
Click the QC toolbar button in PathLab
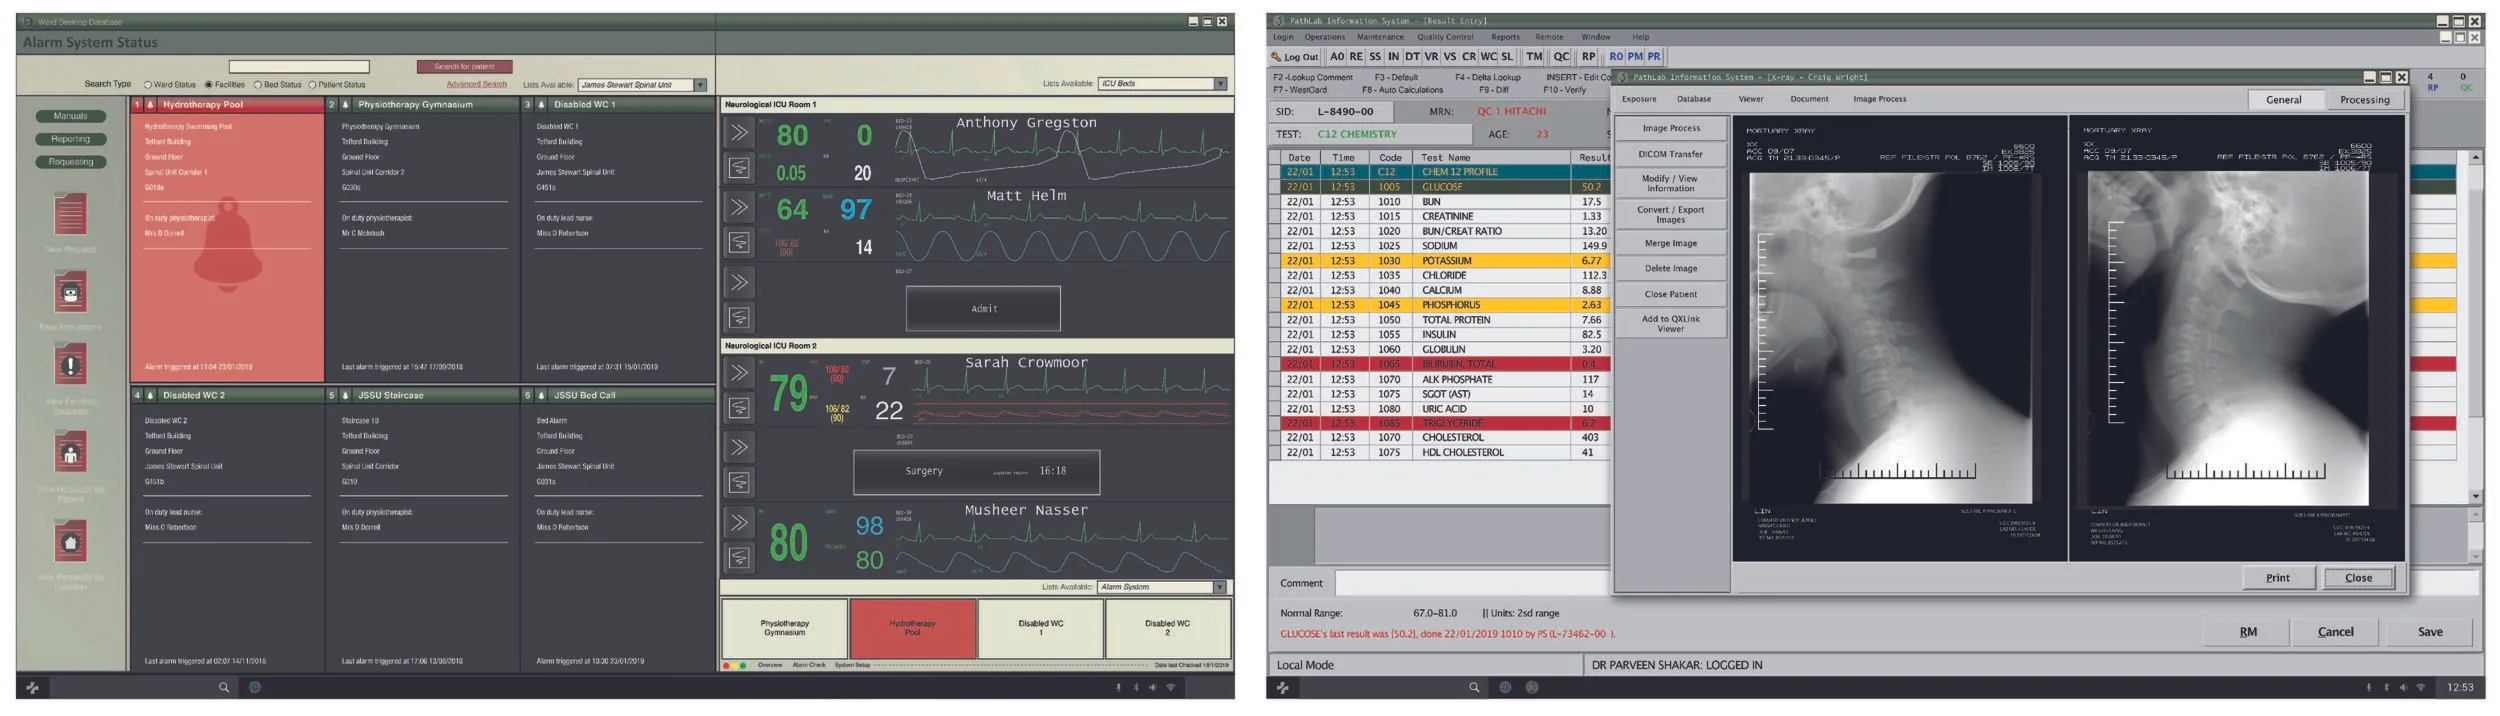(1561, 57)
